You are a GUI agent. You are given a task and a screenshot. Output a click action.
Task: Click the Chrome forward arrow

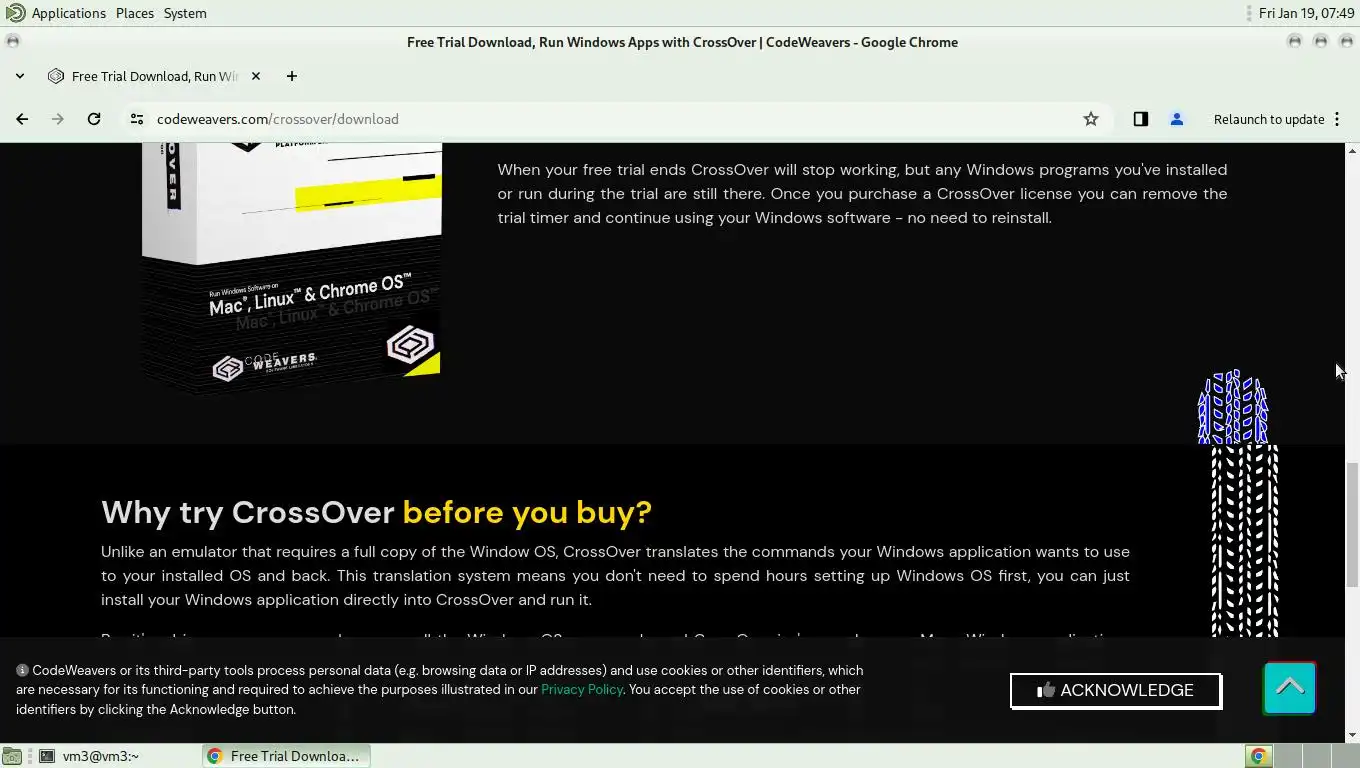(58, 119)
